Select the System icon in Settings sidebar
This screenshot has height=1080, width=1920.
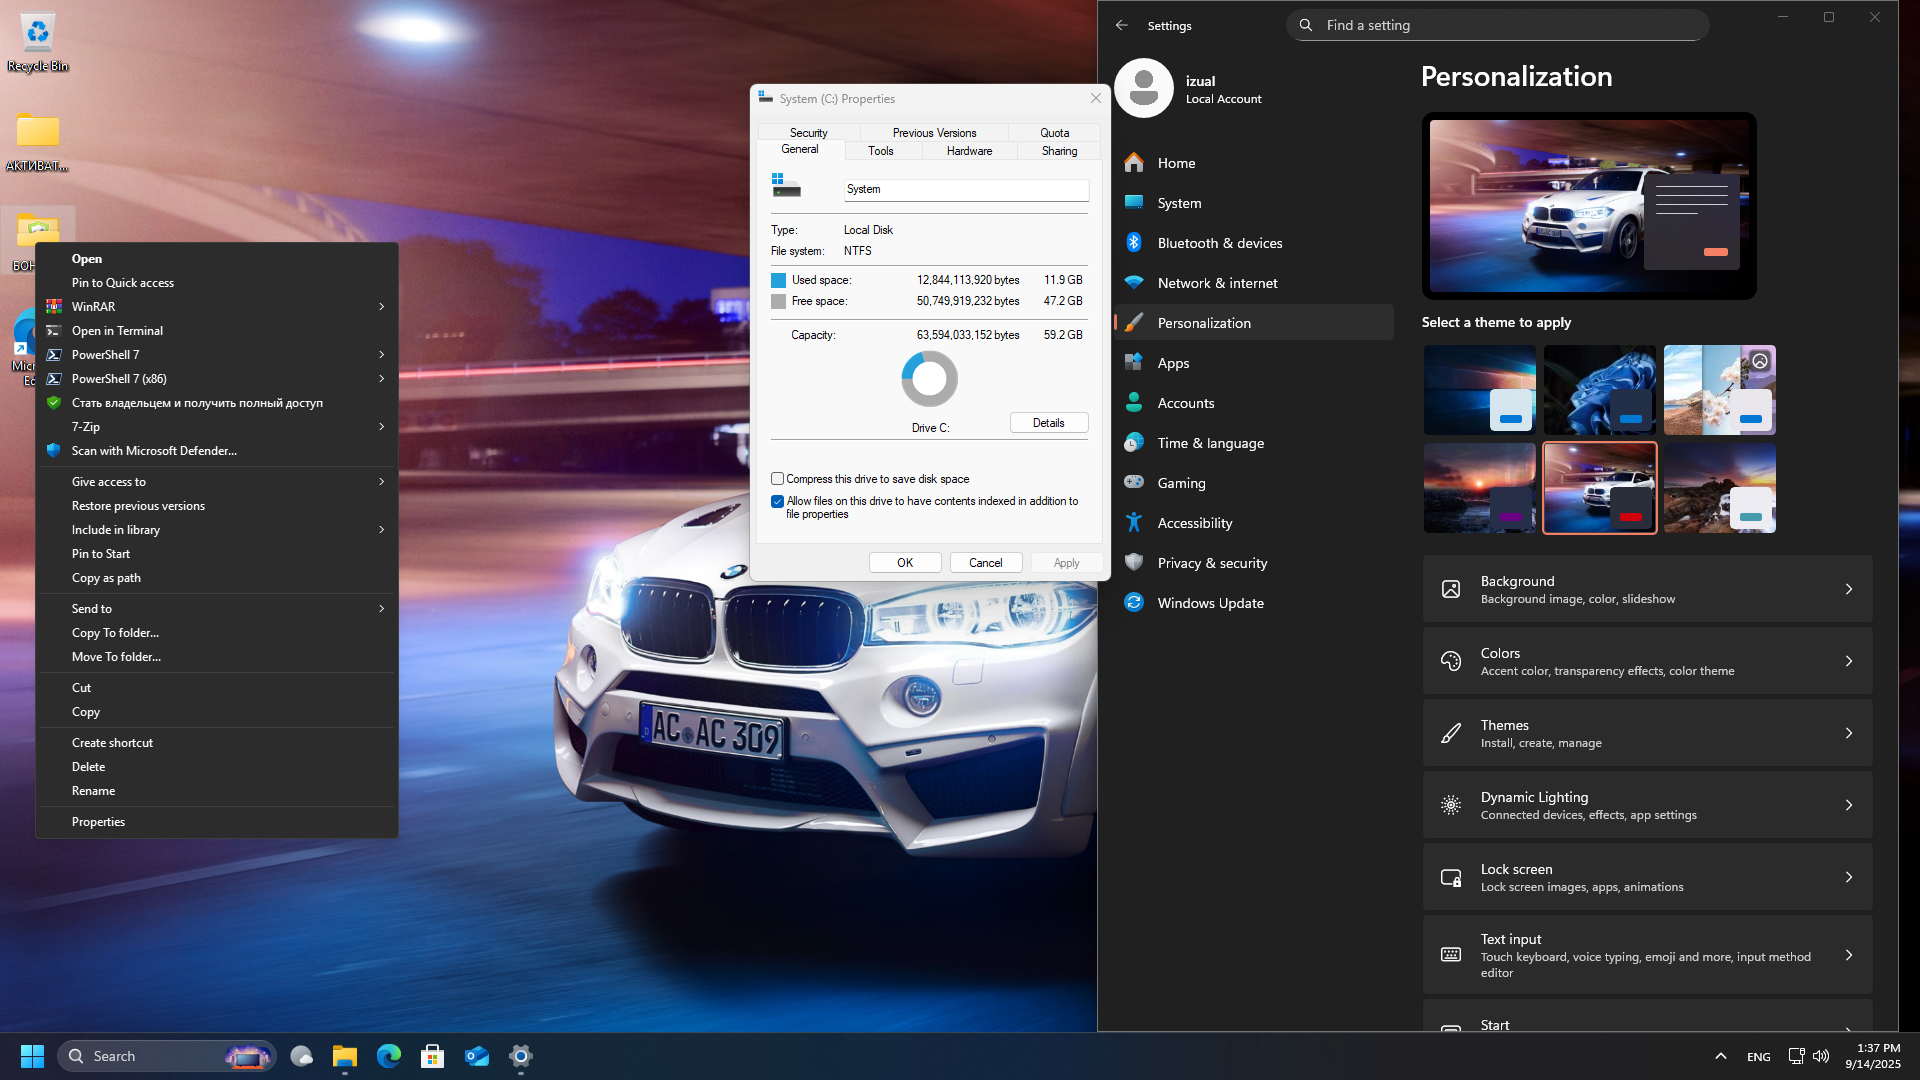pyautogui.click(x=1134, y=203)
